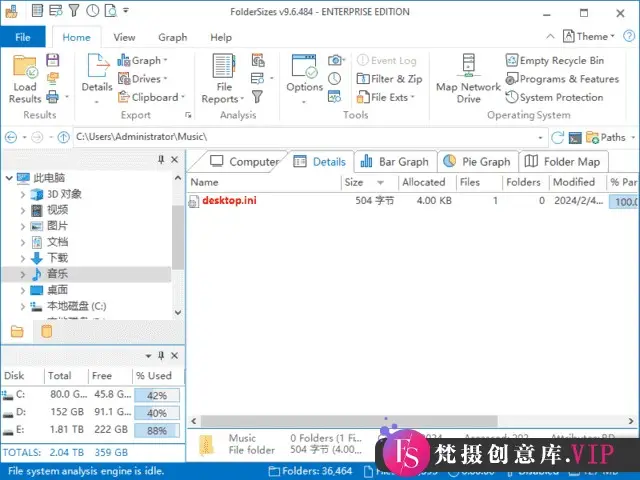Open the Clipboard export dropdown
Screen dimensions: 640x480
pos(151,97)
